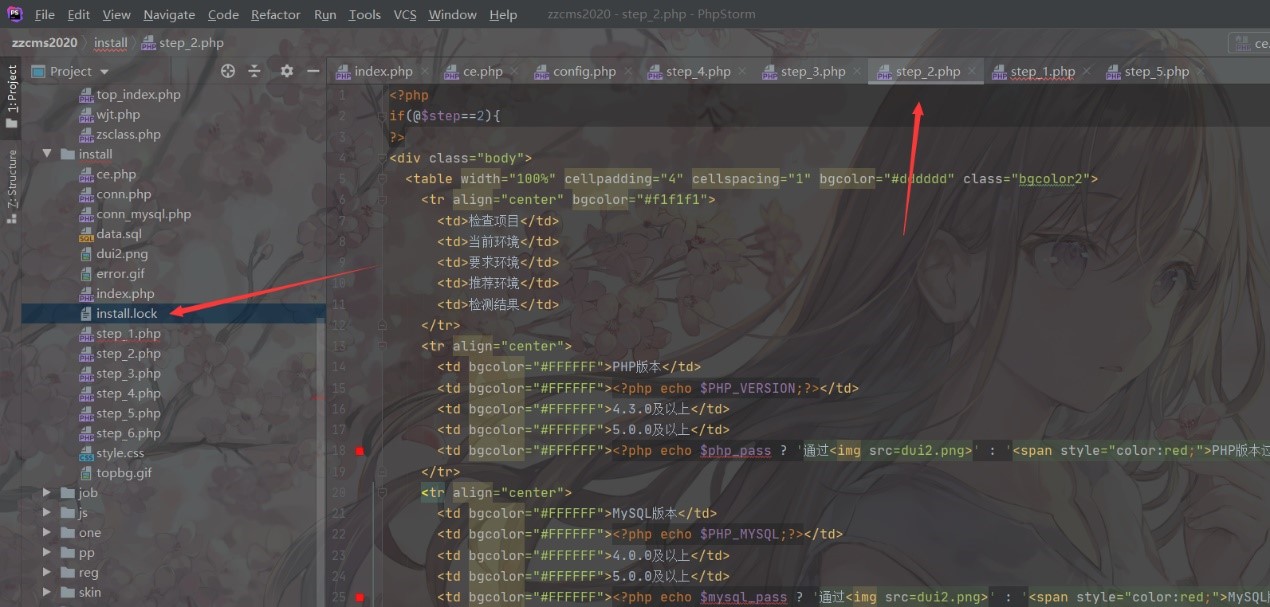Open the Tools menu
The height and width of the screenshot is (607, 1270).
[x=365, y=15]
